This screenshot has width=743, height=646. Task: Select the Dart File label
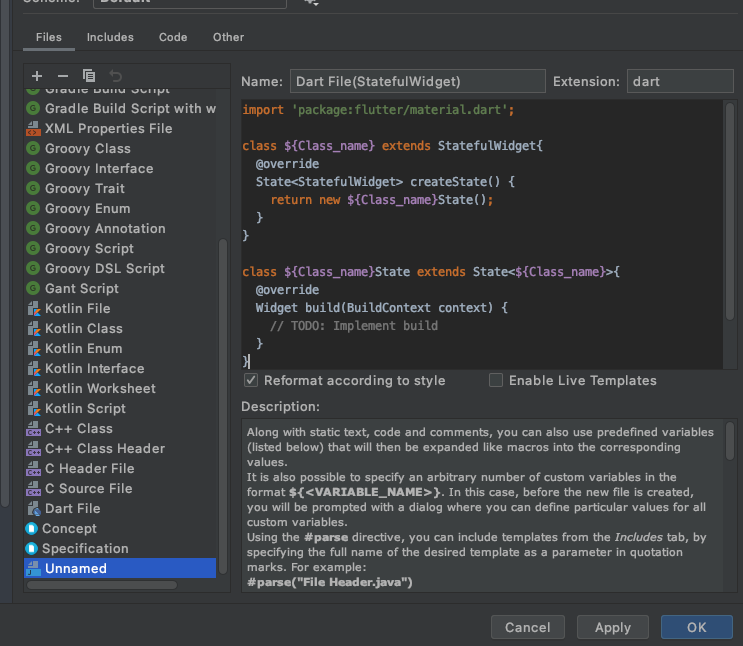point(72,509)
